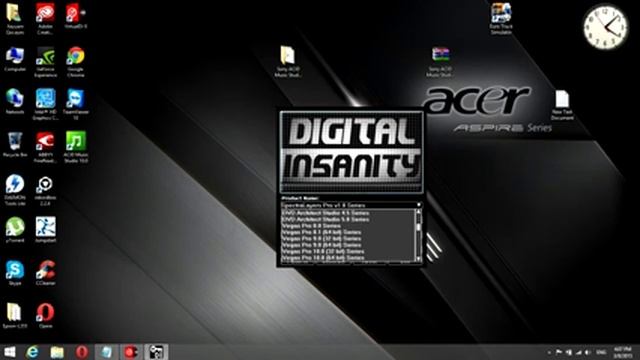Click the product list scrollbar thumb

click(418, 227)
